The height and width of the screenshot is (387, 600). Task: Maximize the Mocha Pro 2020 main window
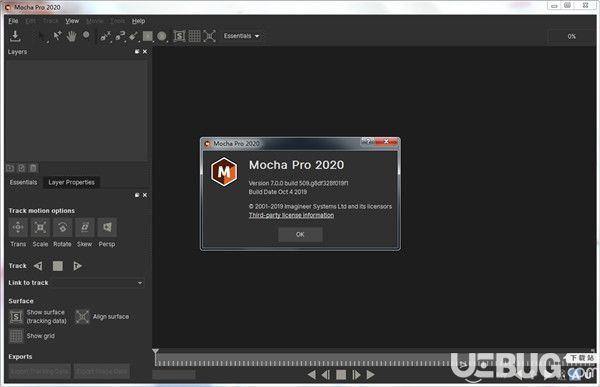click(x=567, y=6)
